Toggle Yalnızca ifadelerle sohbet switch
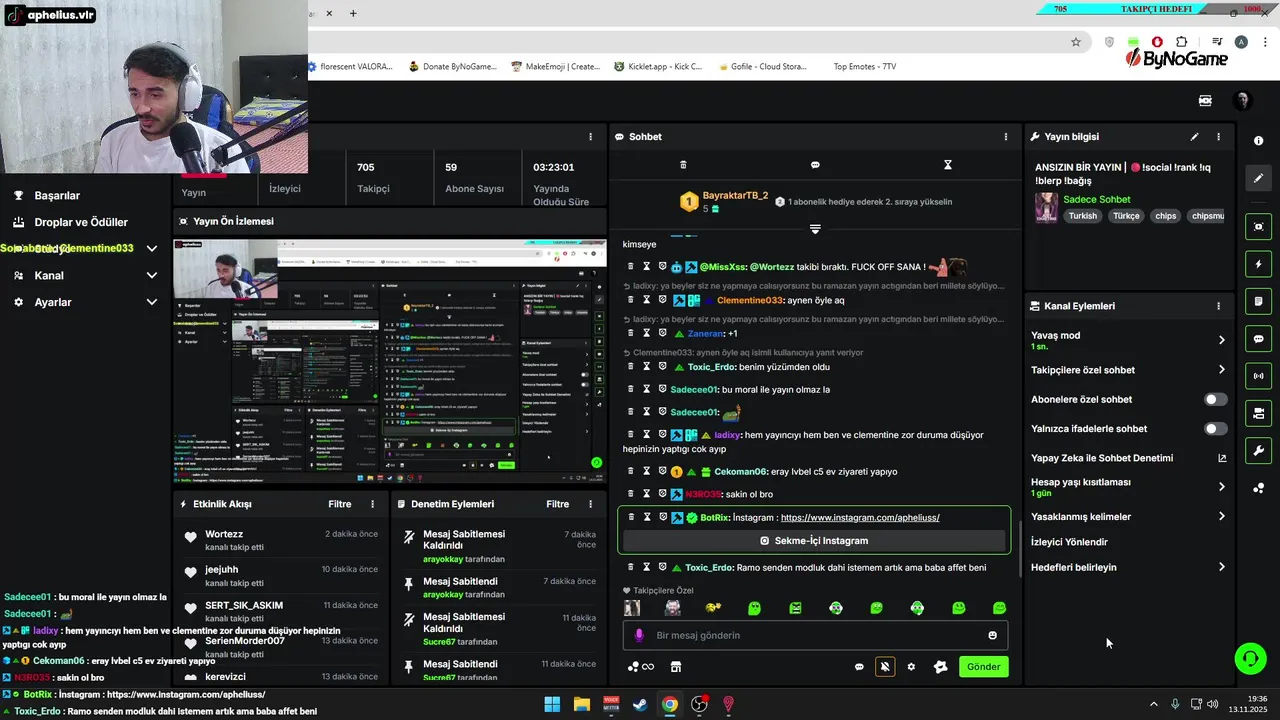The image size is (1280, 720). (x=1215, y=429)
